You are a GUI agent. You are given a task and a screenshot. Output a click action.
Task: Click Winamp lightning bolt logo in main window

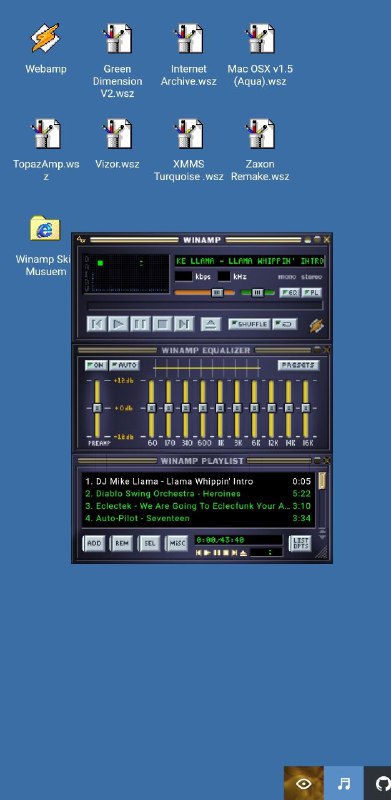[317, 325]
